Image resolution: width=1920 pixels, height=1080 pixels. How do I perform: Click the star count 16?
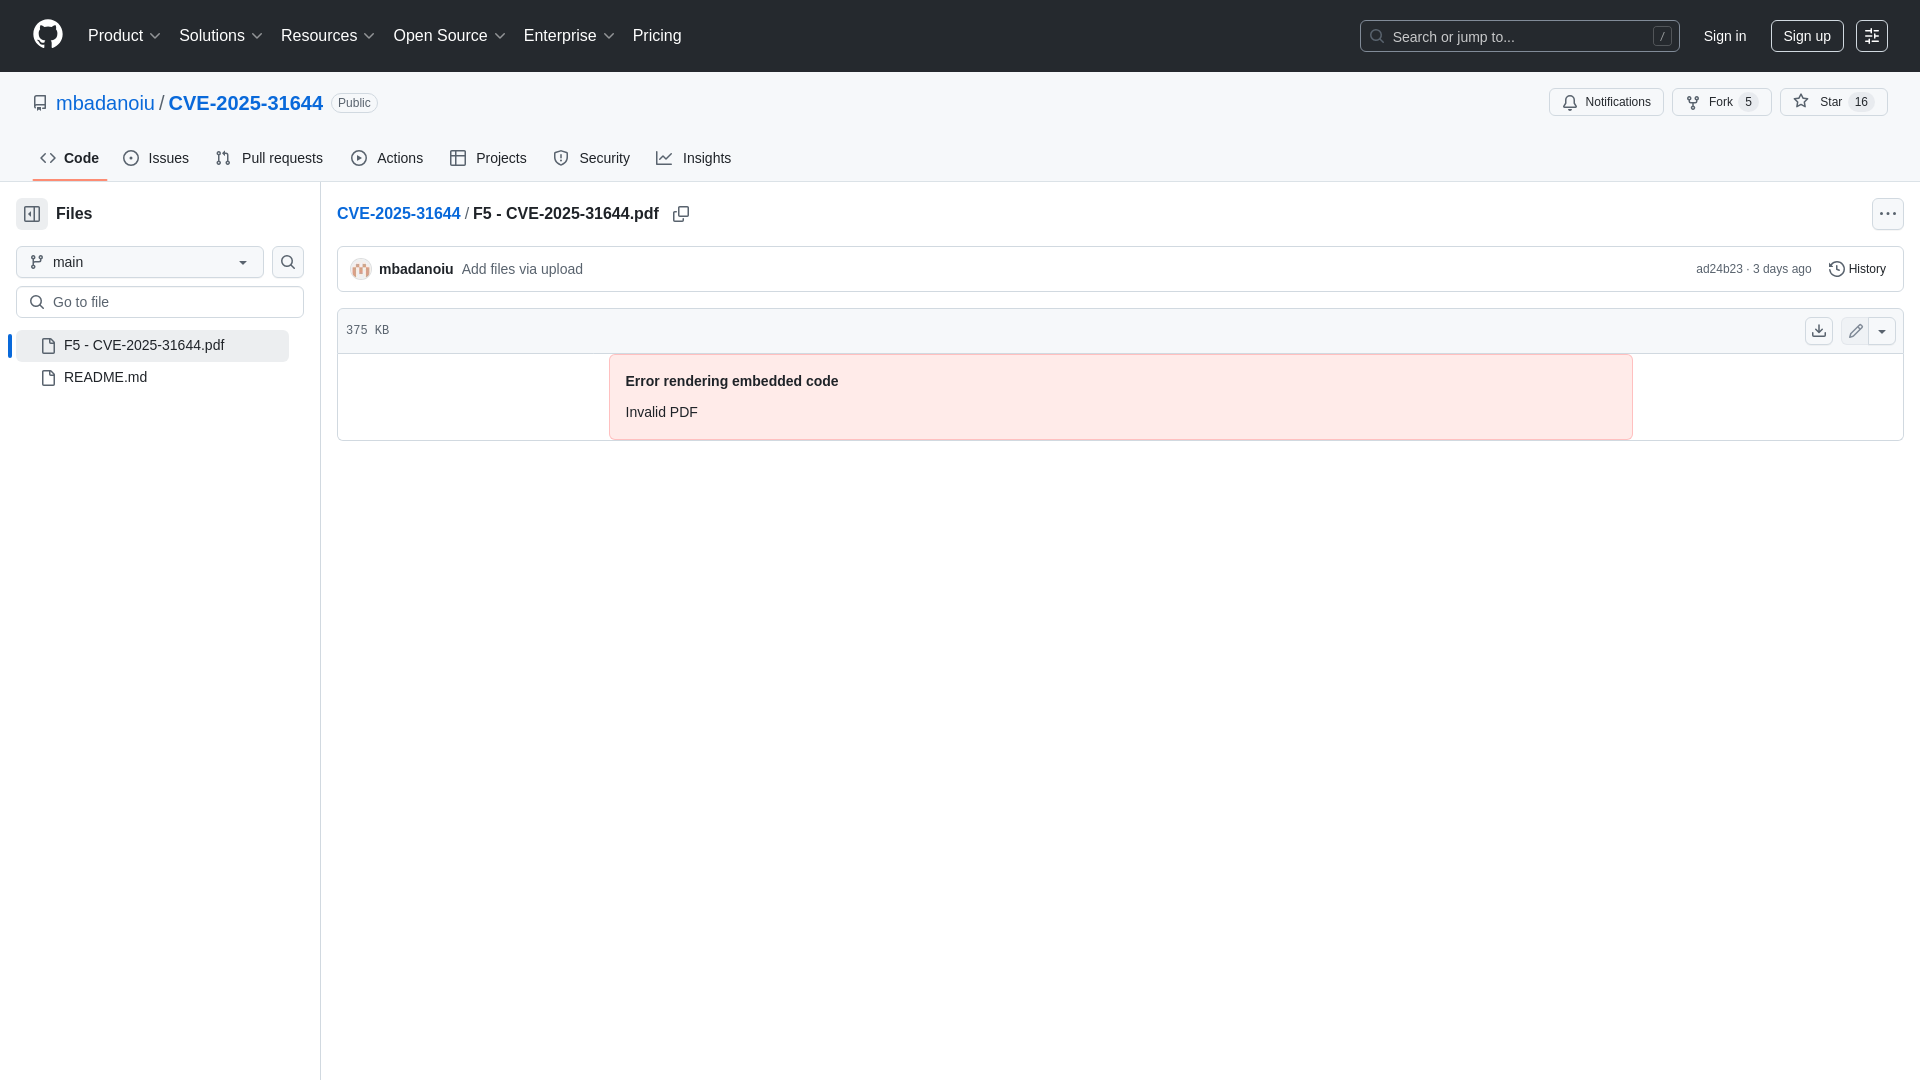coord(1861,102)
